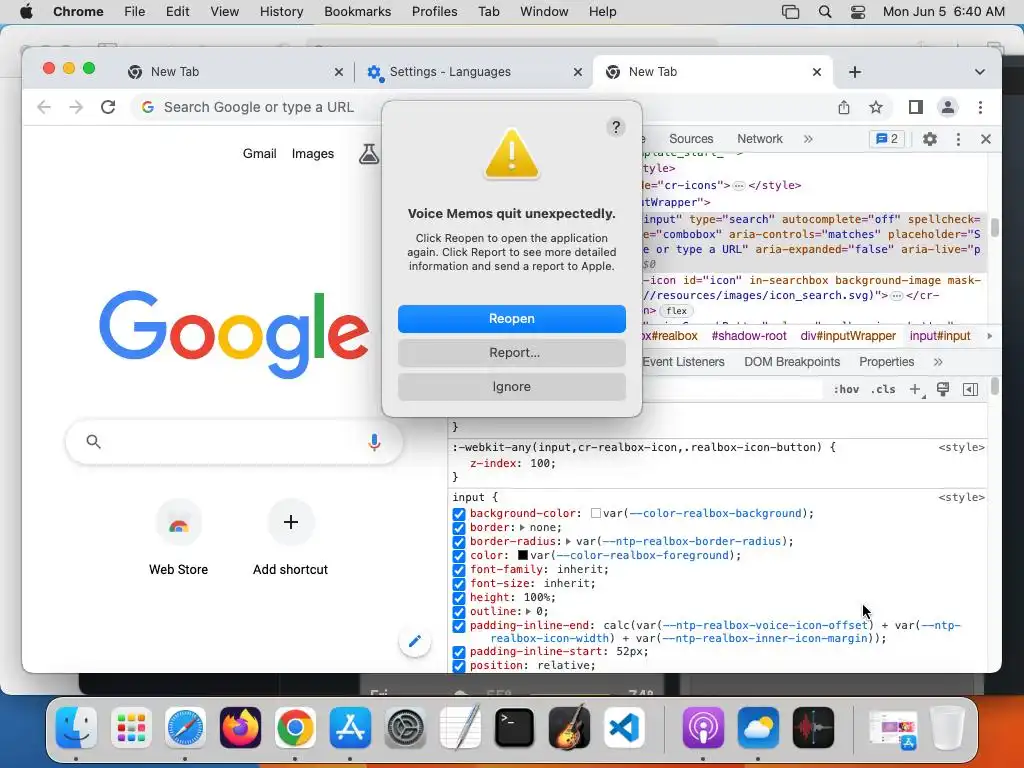Go back to previous page

44,107
